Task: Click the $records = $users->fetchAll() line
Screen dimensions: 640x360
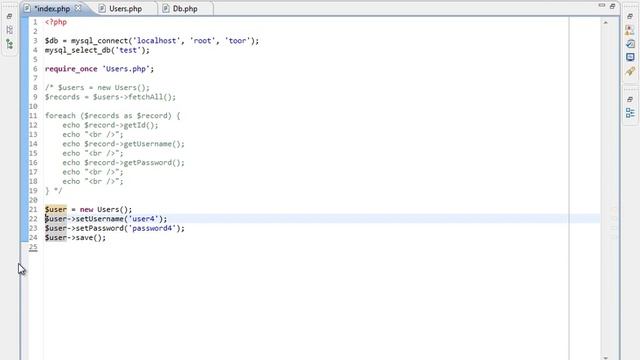Action: point(110,97)
